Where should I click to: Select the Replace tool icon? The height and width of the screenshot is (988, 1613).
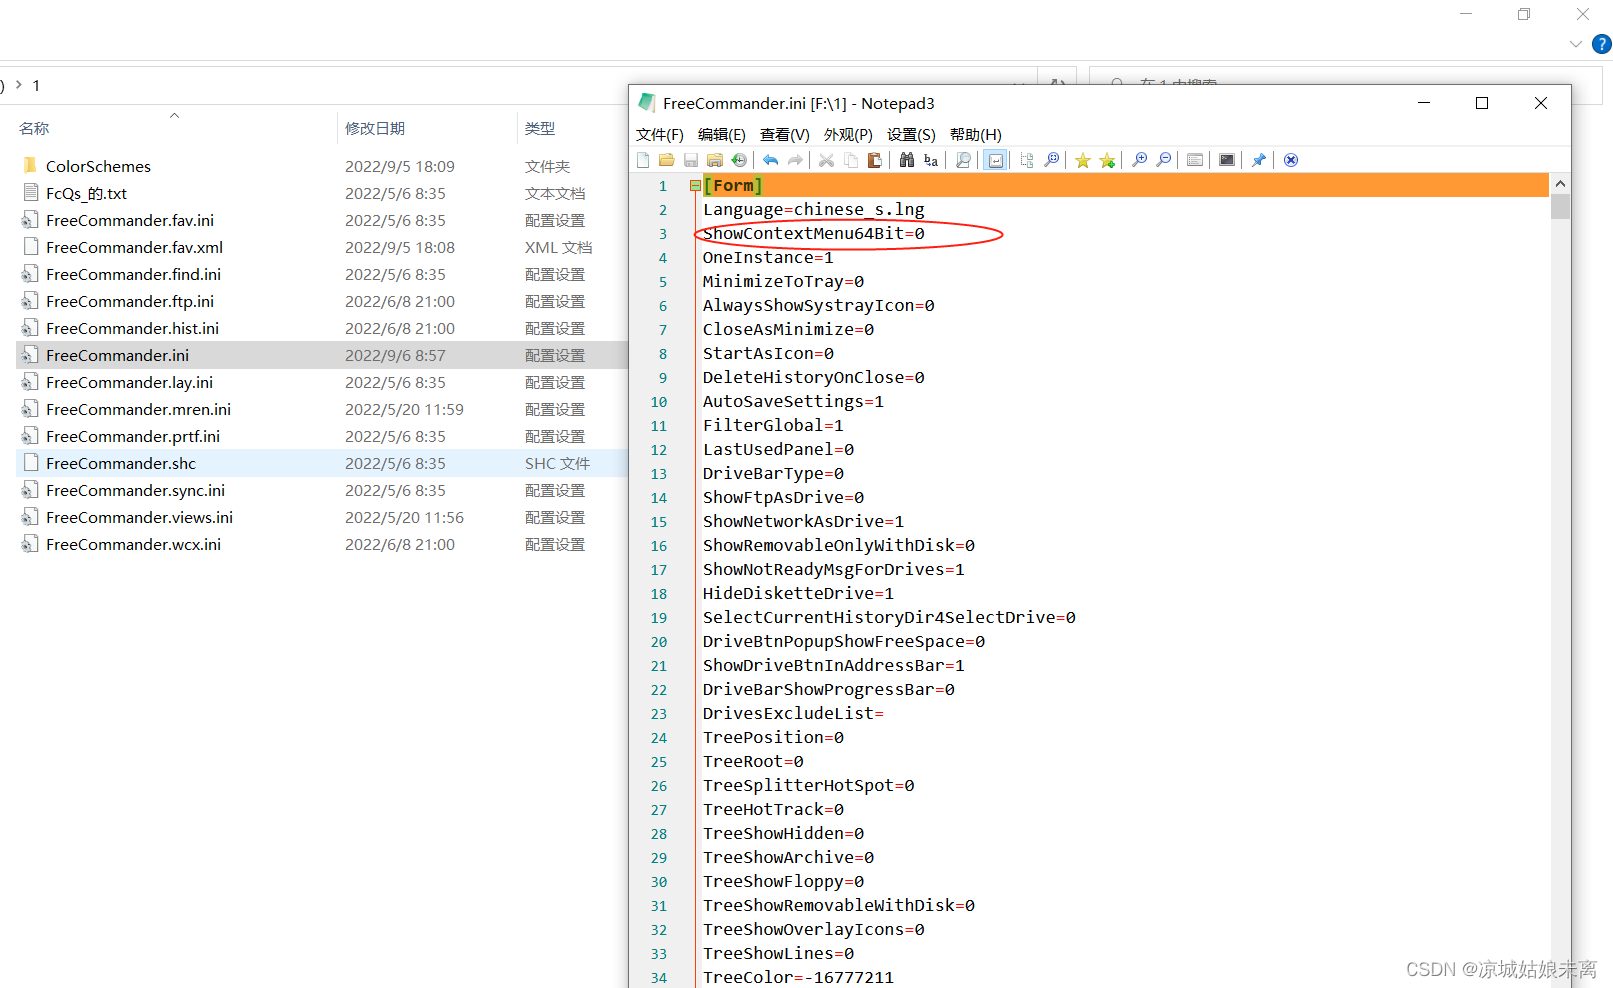(x=930, y=160)
